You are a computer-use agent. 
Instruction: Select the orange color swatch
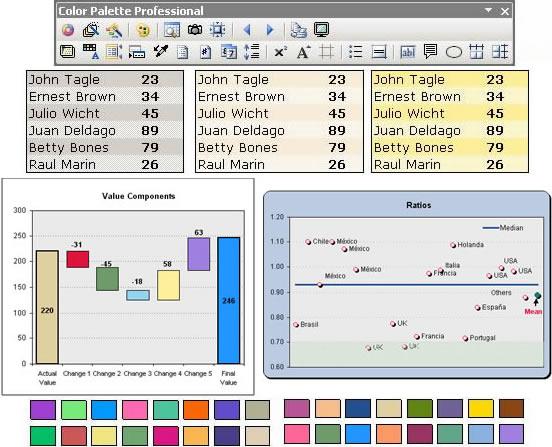tap(196, 410)
